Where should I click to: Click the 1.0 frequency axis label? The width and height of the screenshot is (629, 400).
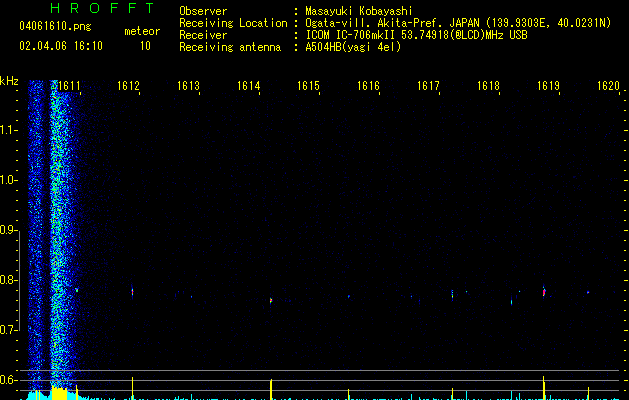click(9, 180)
